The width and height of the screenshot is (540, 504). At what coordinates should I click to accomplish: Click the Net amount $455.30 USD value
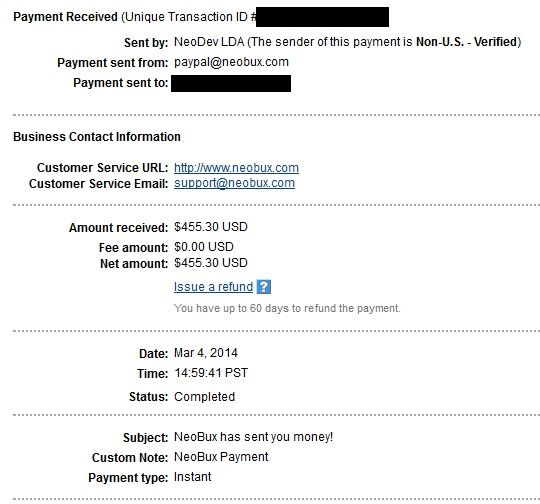click(211, 263)
